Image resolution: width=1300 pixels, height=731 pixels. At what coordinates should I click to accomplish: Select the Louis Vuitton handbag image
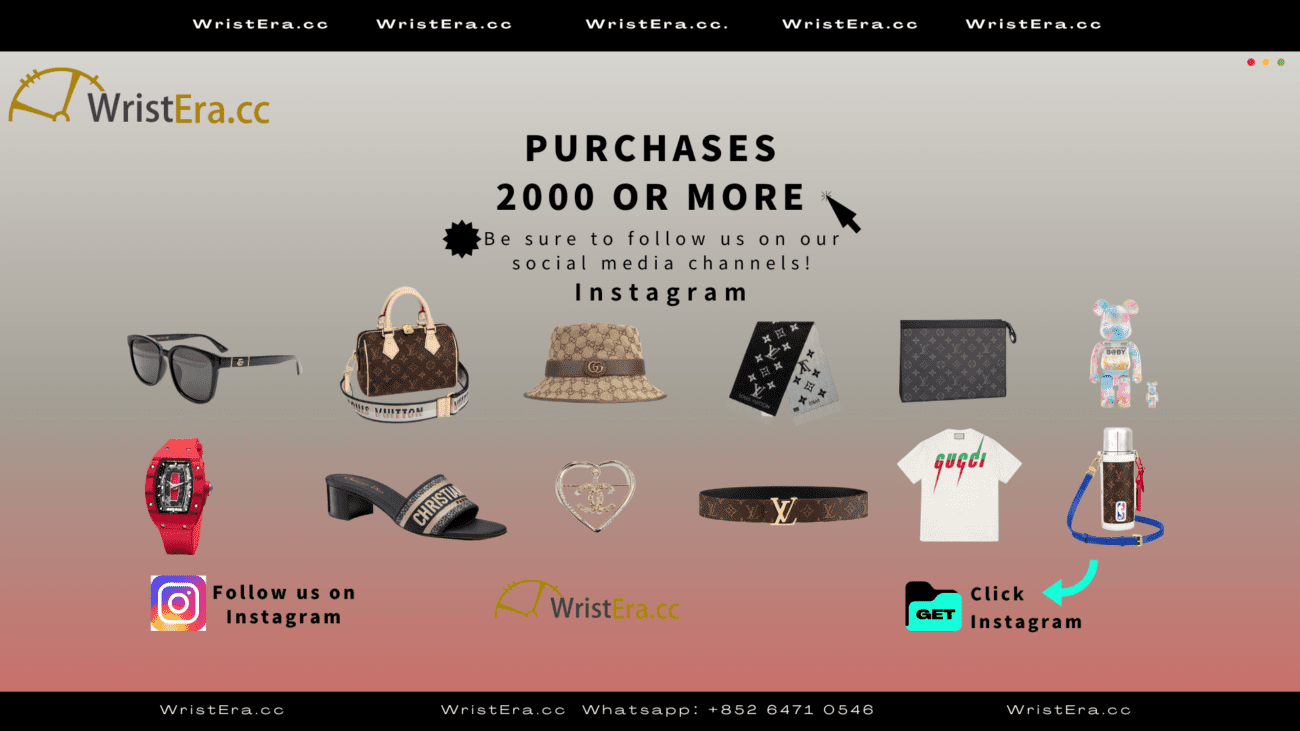pos(405,355)
